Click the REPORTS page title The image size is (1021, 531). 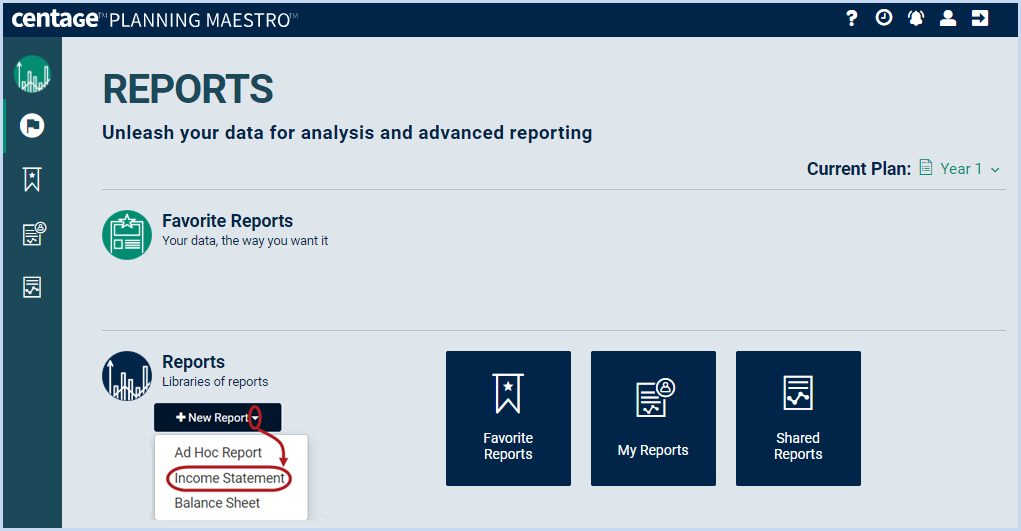[x=188, y=89]
